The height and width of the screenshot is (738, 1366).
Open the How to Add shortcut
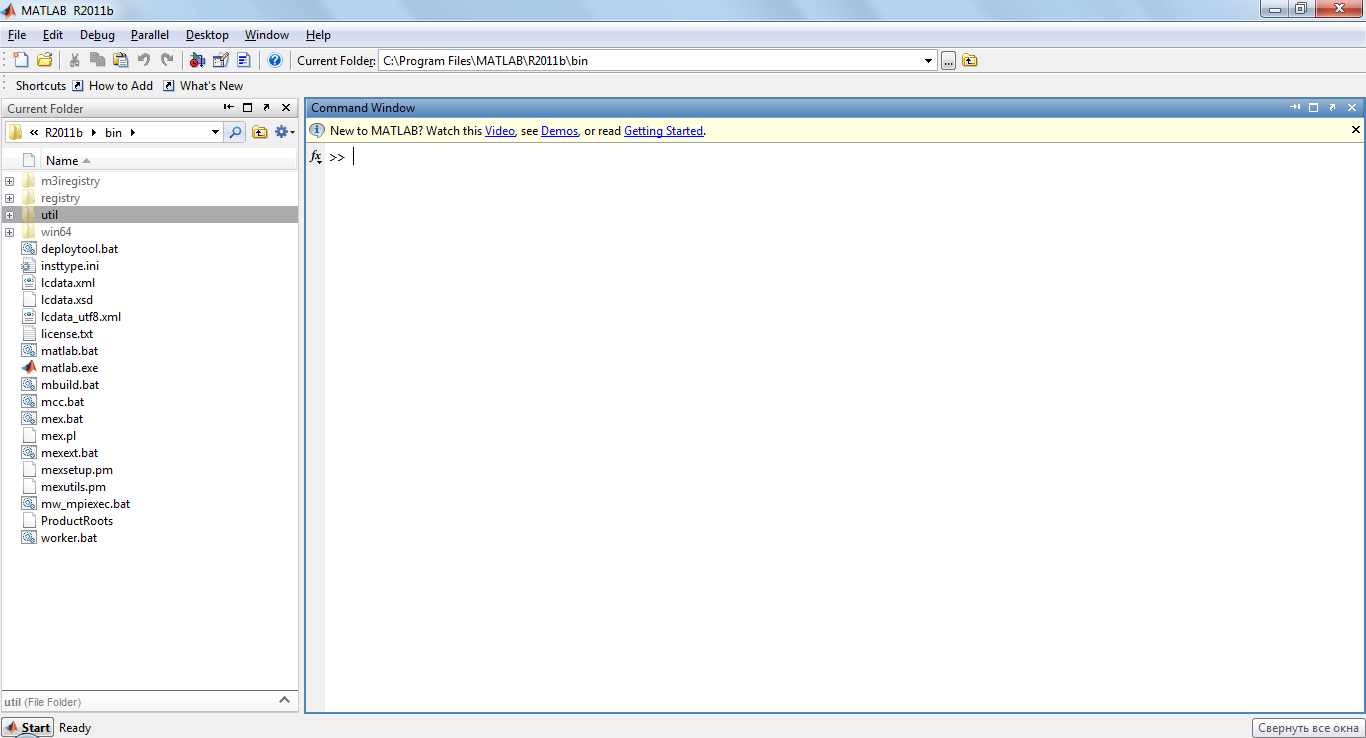[112, 86]
